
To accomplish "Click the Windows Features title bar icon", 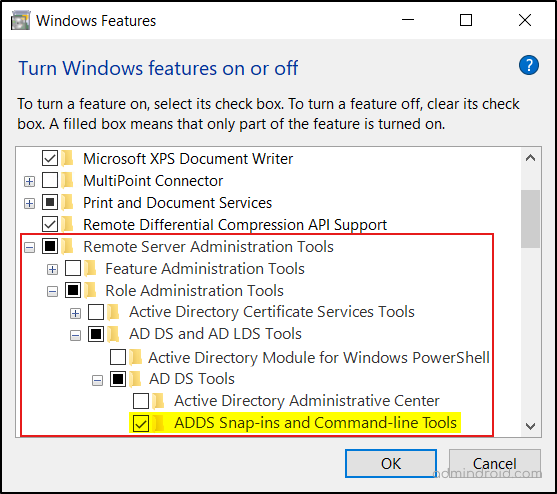I will pyautogui.click(x=20, y=21).
